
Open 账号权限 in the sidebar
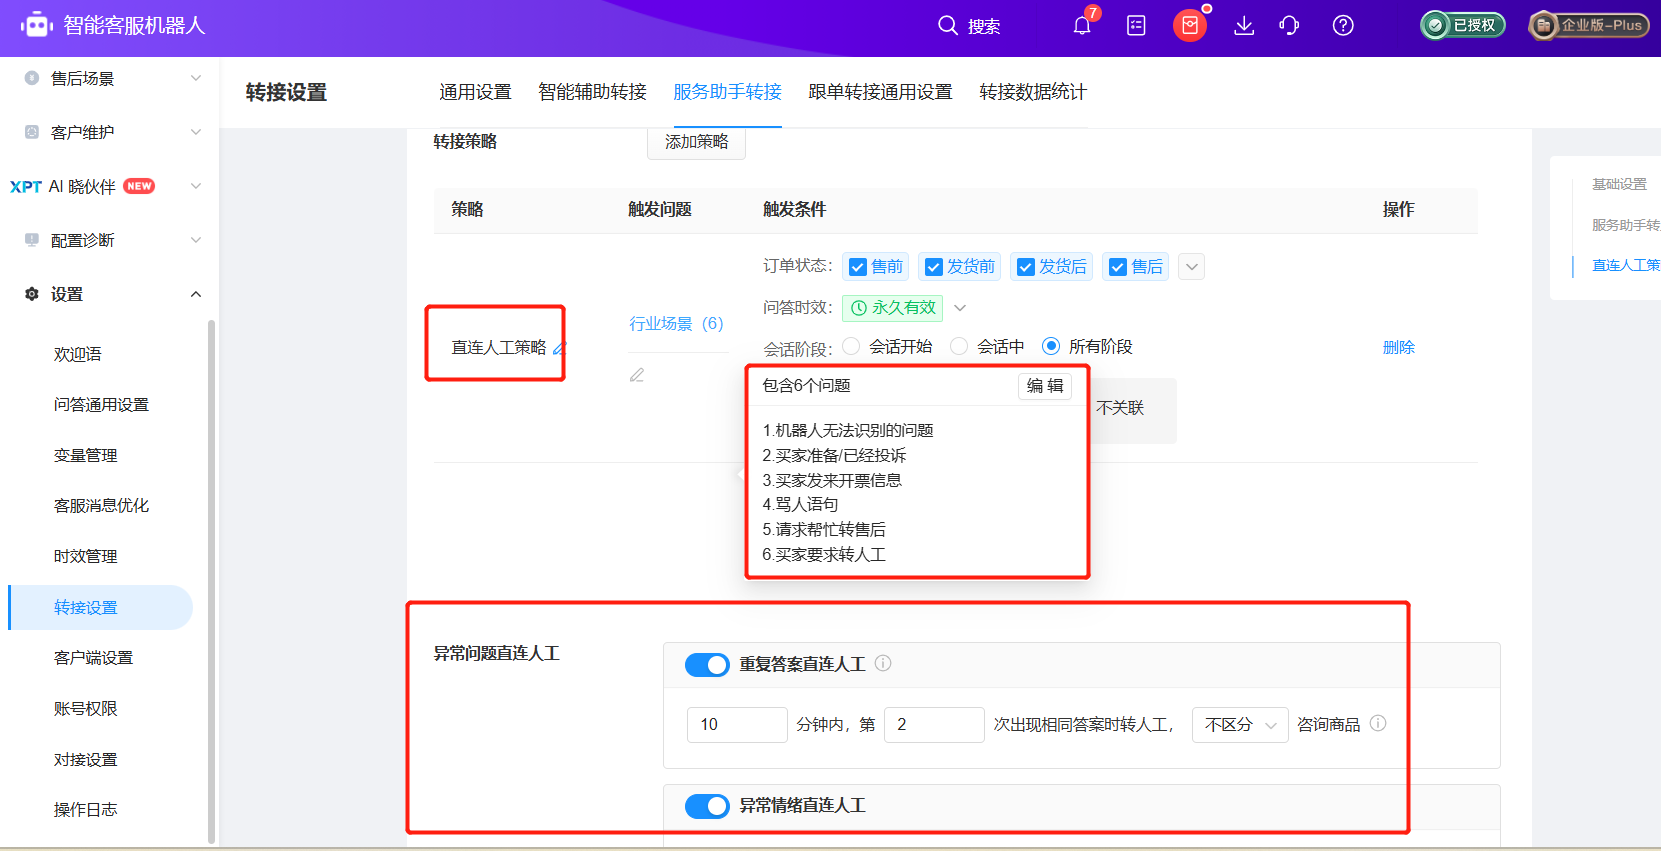85,708
